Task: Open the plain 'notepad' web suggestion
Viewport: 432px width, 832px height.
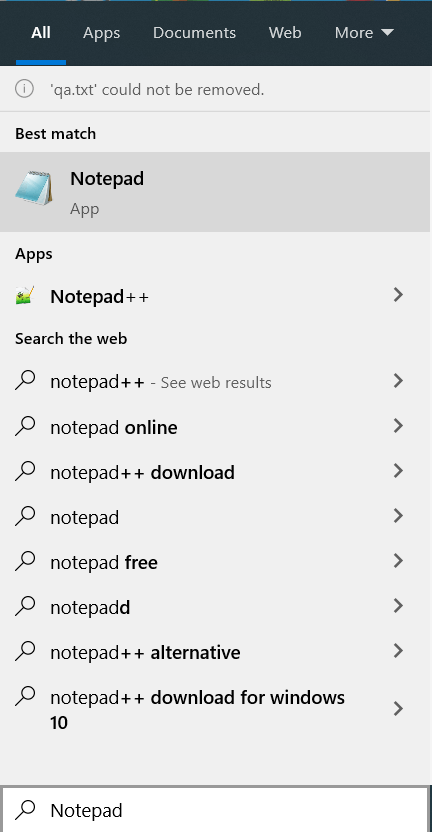Action: (215, 517)
